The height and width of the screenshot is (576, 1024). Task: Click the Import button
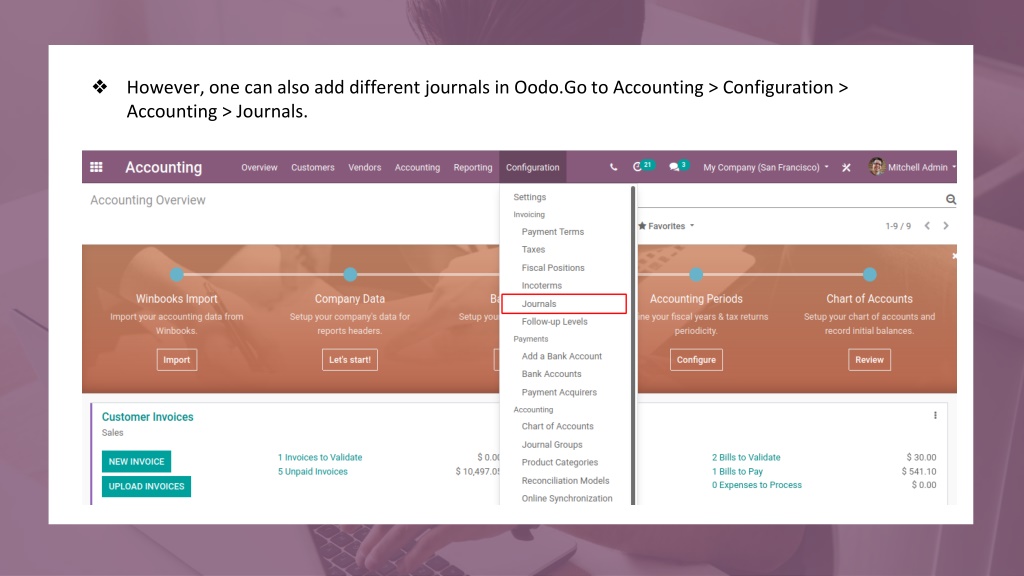pyautogui.click(x=177, y=360)
